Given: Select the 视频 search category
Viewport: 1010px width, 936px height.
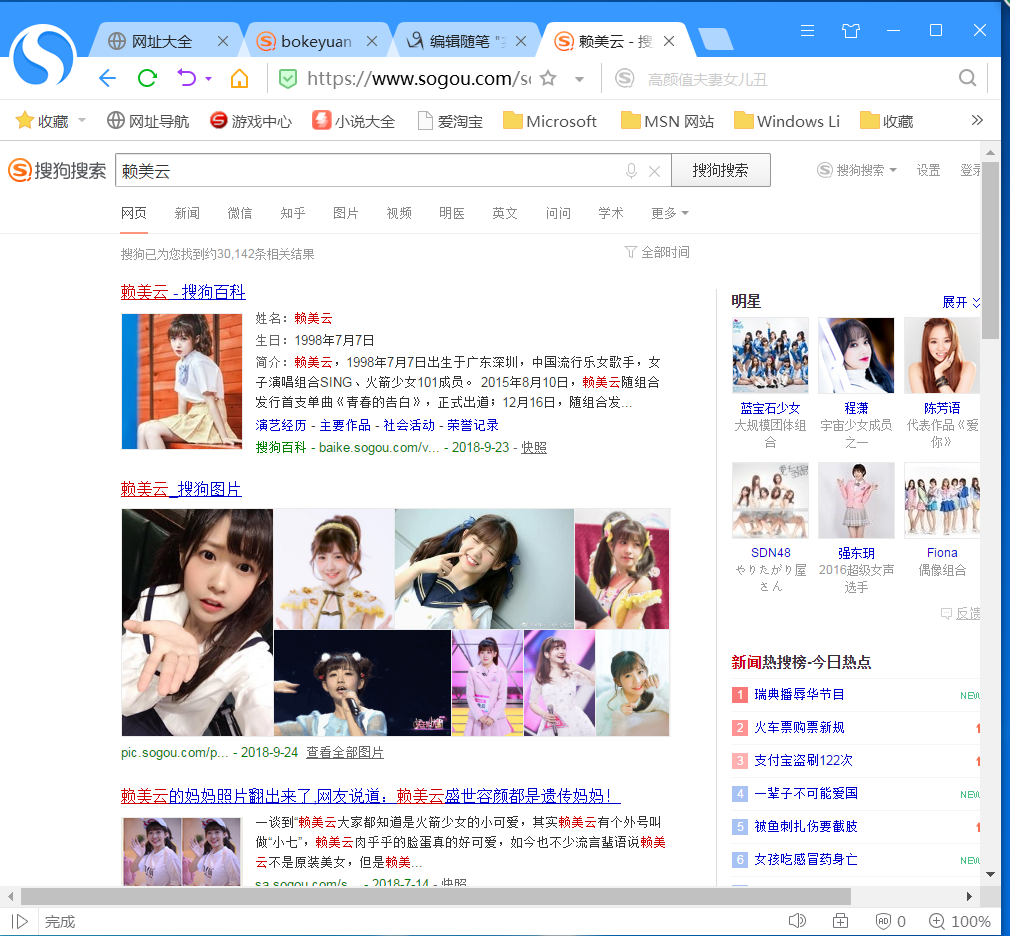Looking at the screenshot, I should coord(399,213).
